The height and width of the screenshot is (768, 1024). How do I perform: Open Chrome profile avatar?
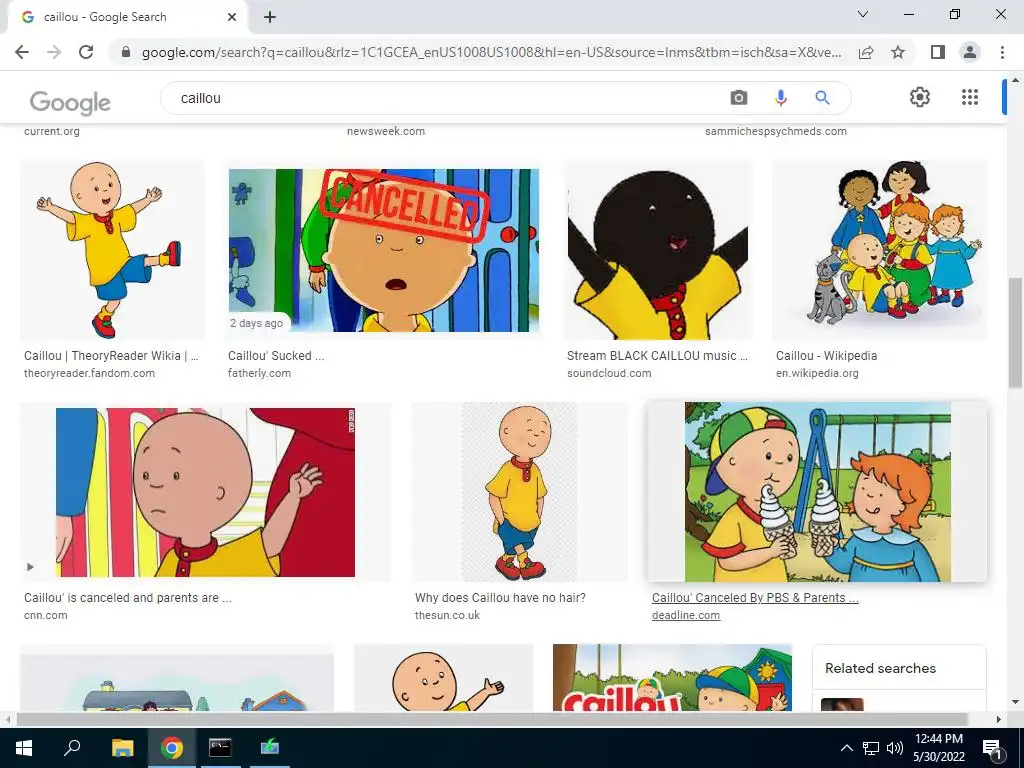[970, 52]
